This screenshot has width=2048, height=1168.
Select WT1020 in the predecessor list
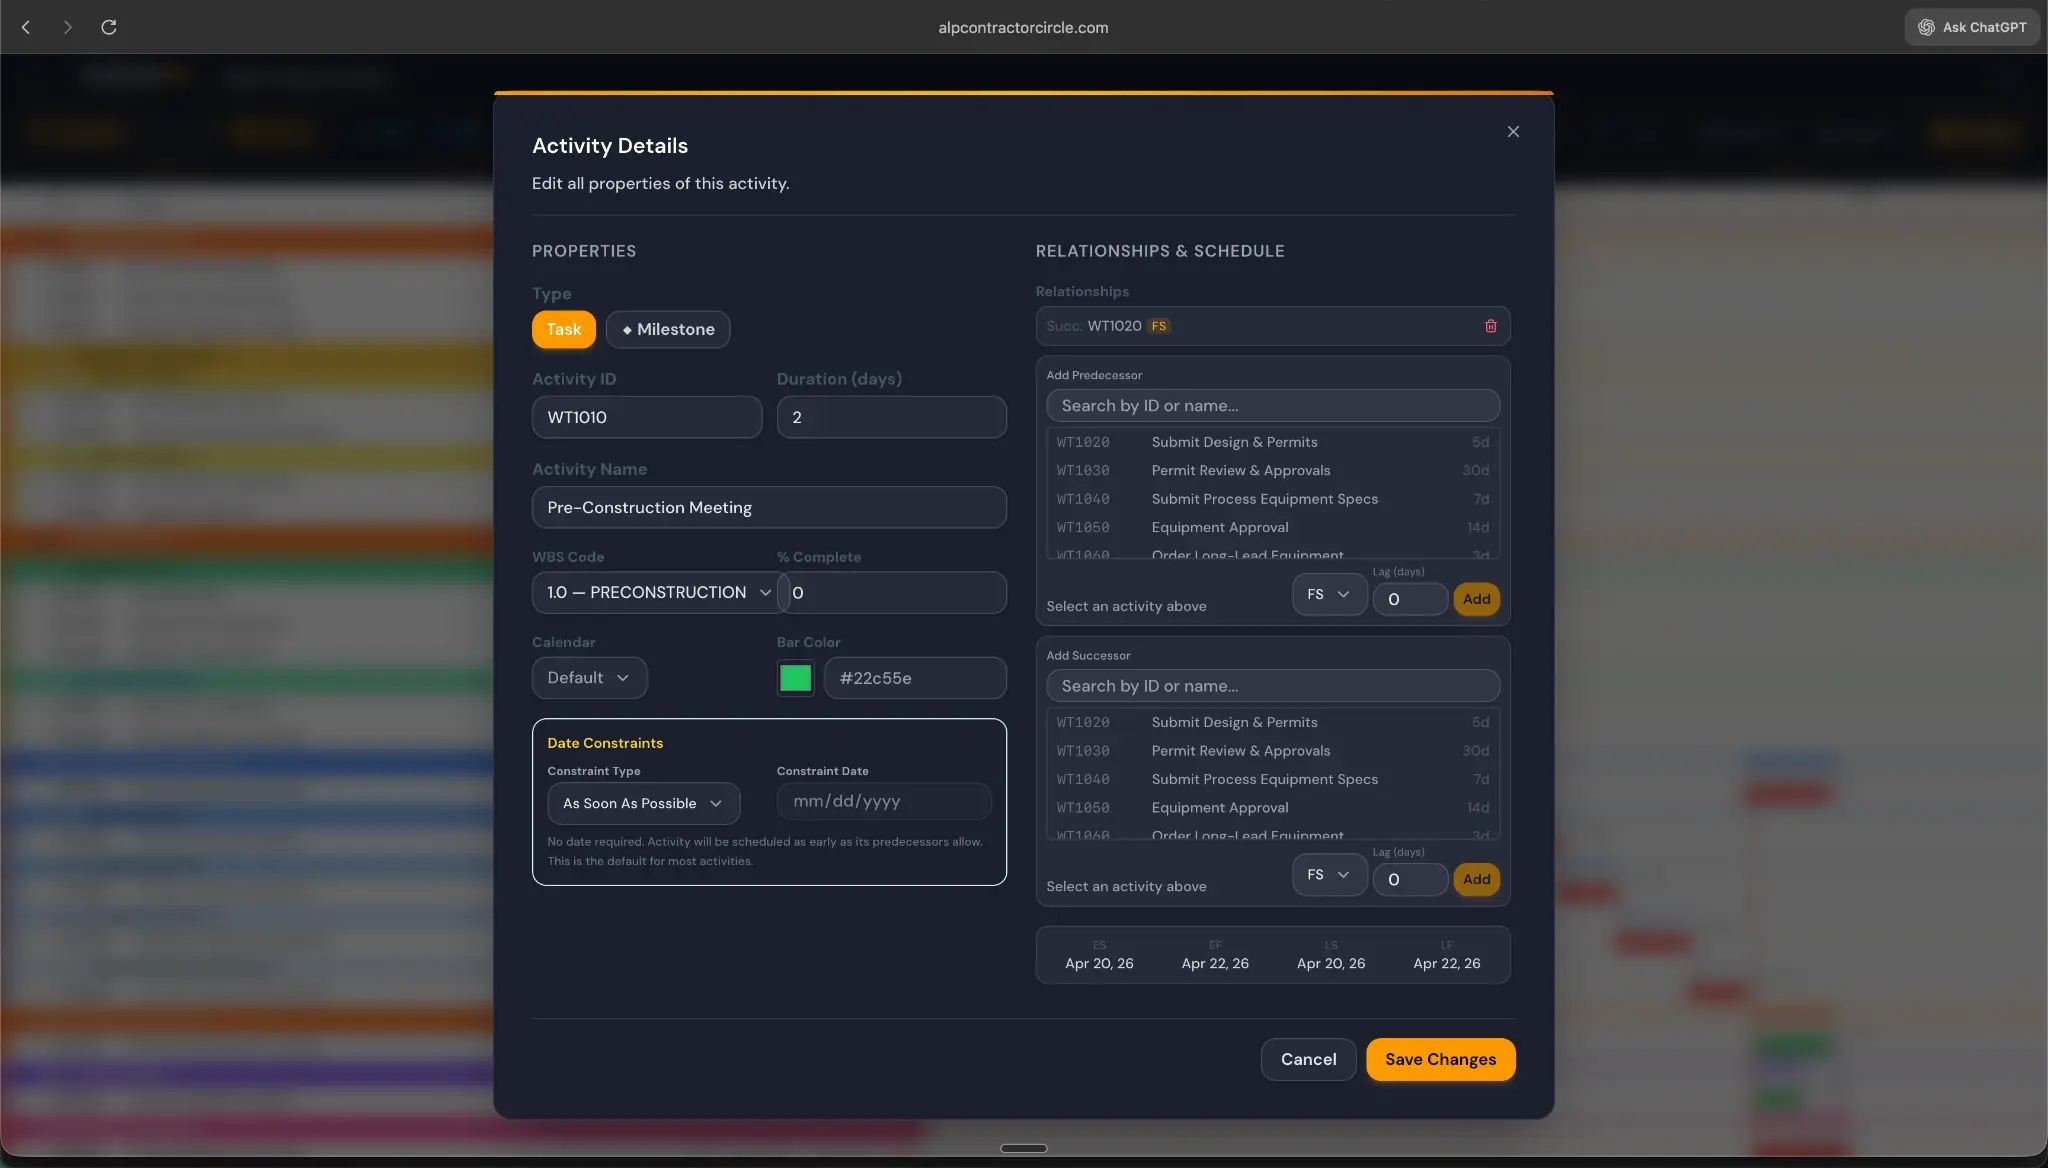pyautogui.click(x=1273, y=442)
